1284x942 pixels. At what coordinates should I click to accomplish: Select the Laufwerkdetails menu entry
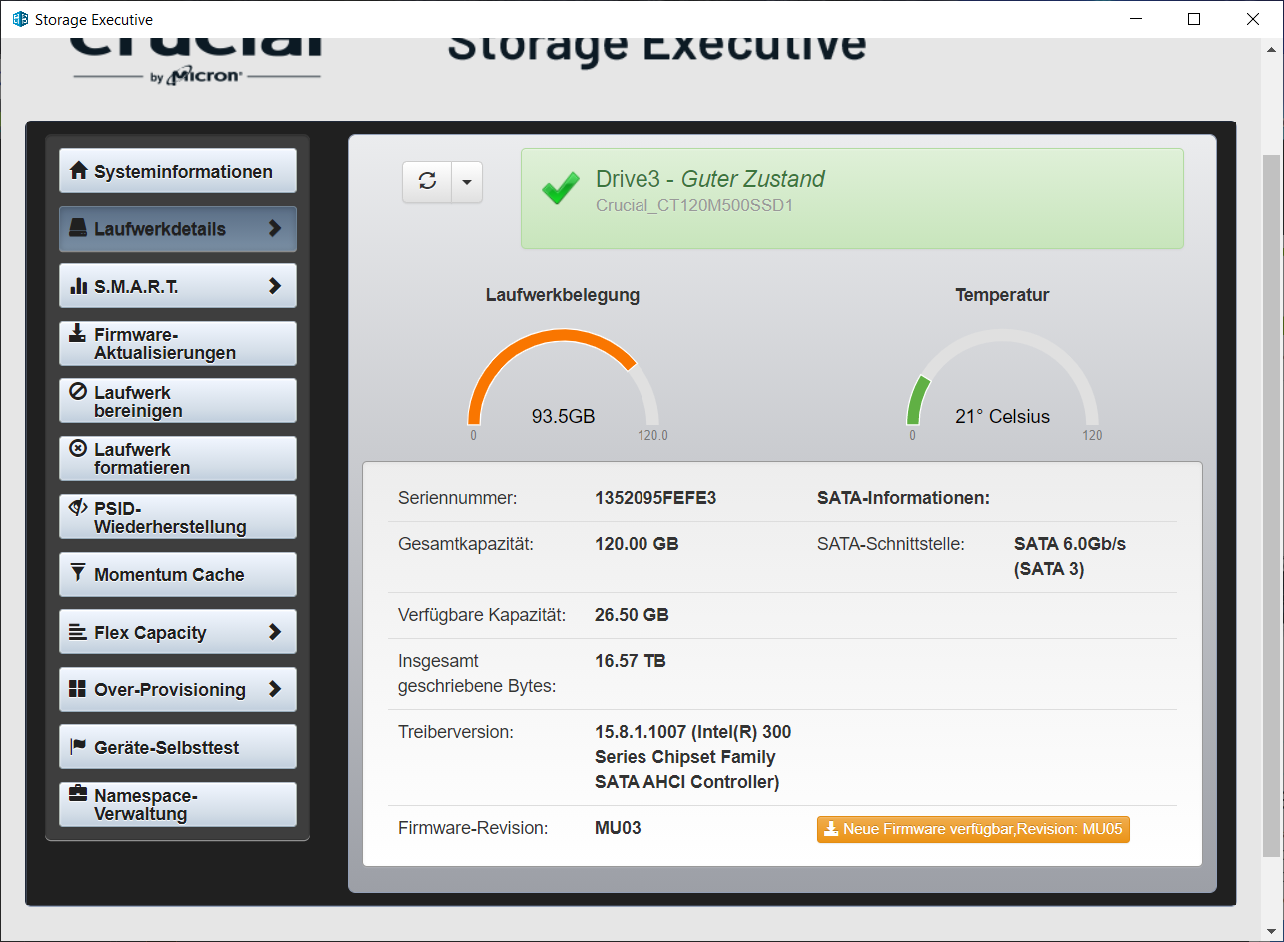click(178, 229)
